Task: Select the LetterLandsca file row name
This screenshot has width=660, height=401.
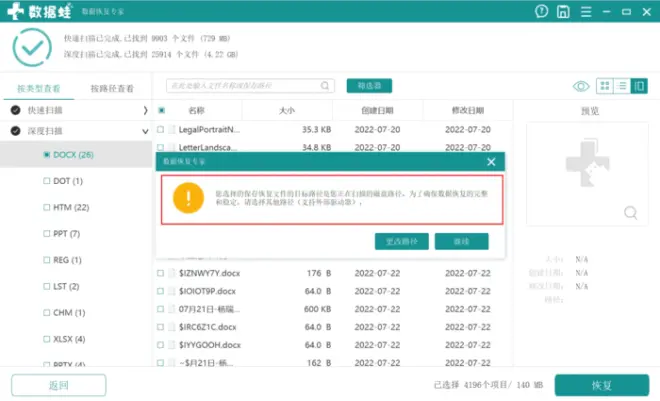Action: point(209,147)
